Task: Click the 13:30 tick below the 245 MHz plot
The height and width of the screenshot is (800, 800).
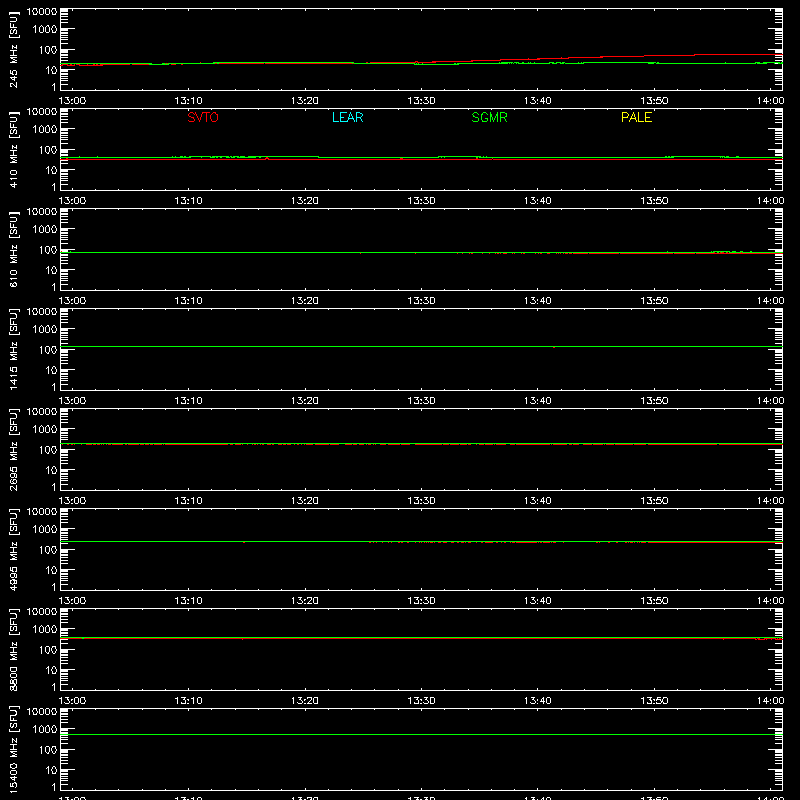Action: click(x=421, y=101)
